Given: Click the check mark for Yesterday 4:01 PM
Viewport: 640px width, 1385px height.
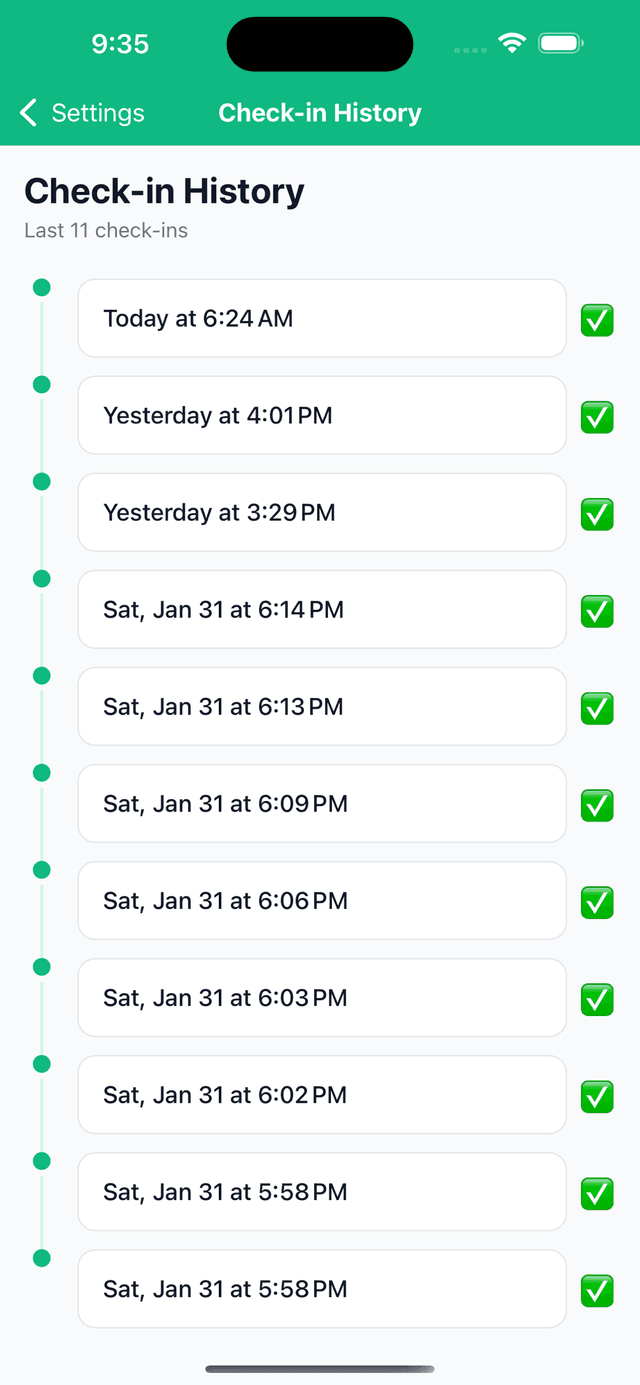Looking at the screenshot, I should tap(597, 418).
